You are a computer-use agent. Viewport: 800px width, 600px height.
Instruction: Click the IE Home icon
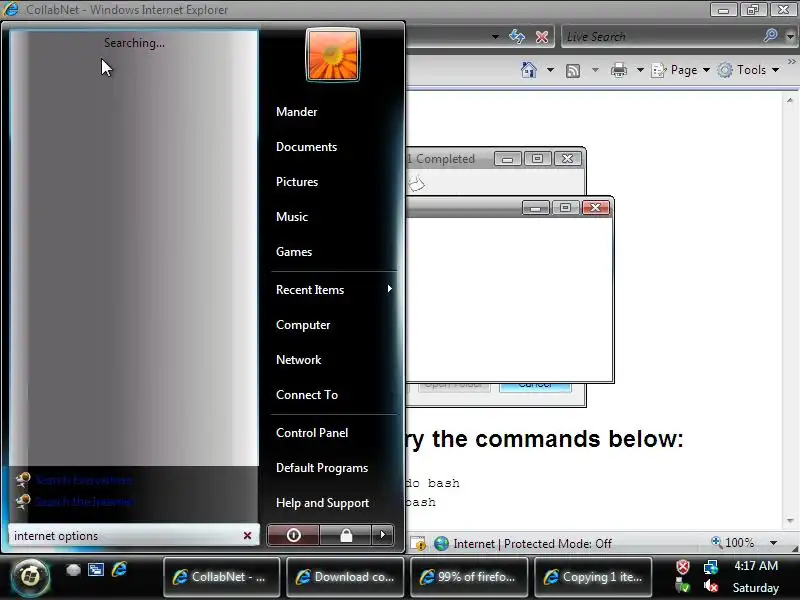[529, 70]
